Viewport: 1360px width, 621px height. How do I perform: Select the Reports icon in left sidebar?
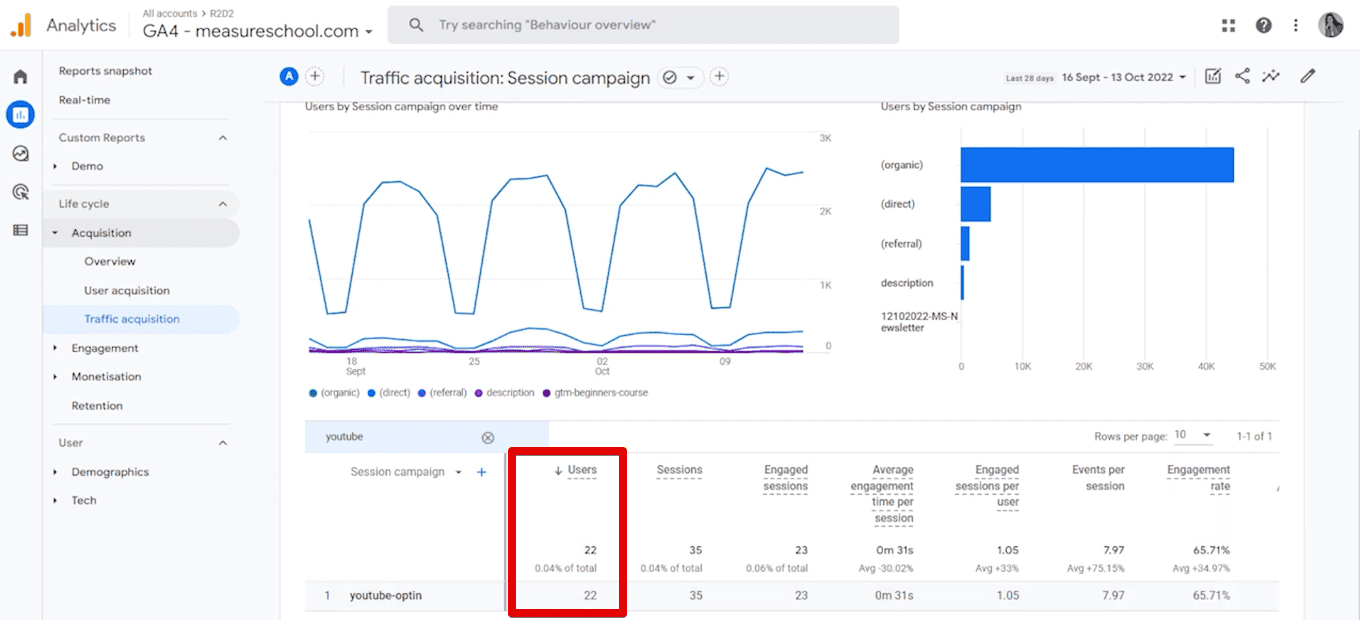pos(20,114)
